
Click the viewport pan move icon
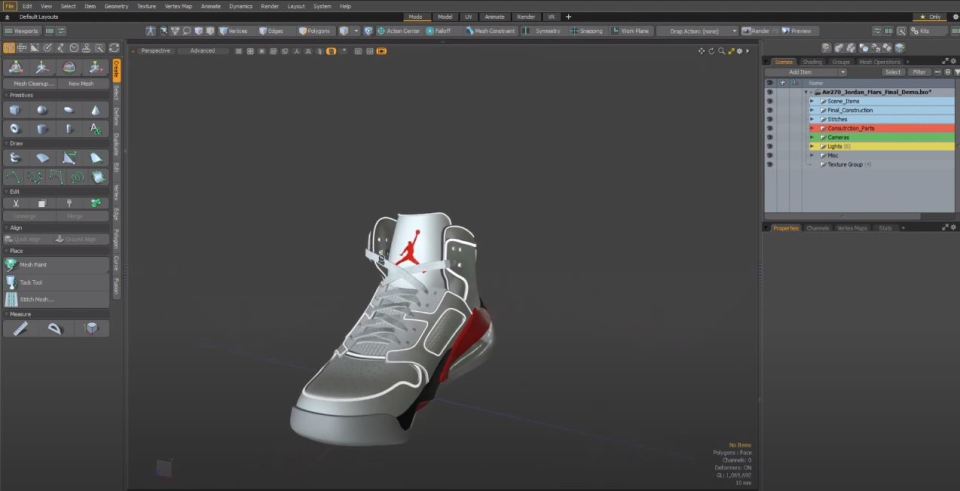coord(702,51)
